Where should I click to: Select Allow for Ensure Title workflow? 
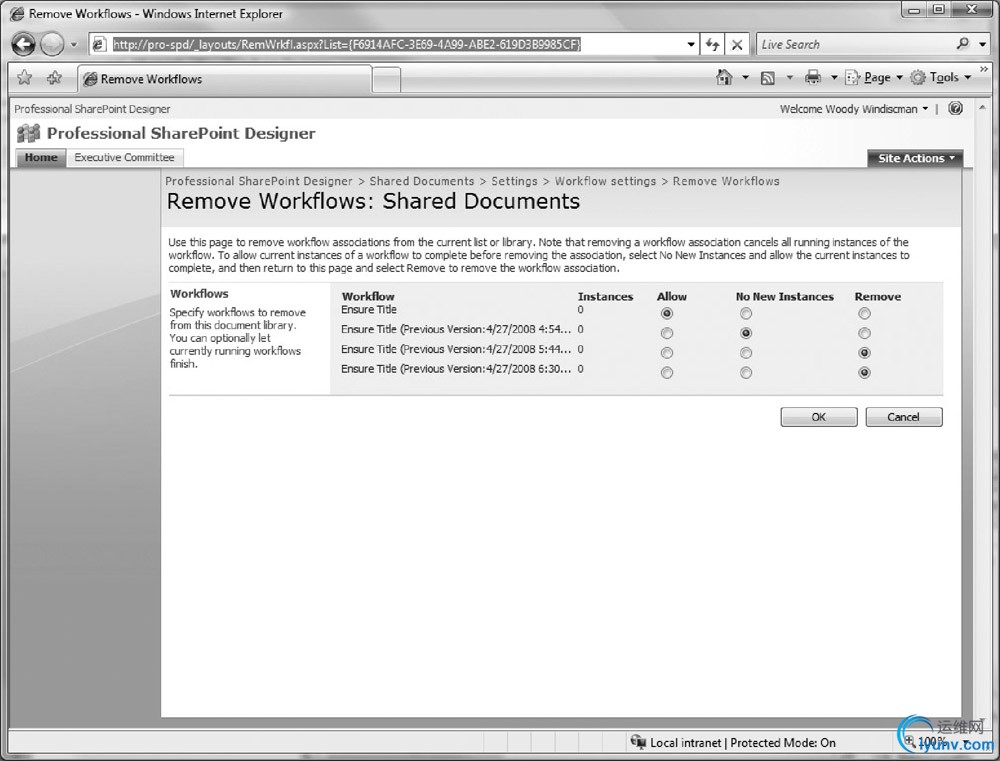(x=666, y=313)
